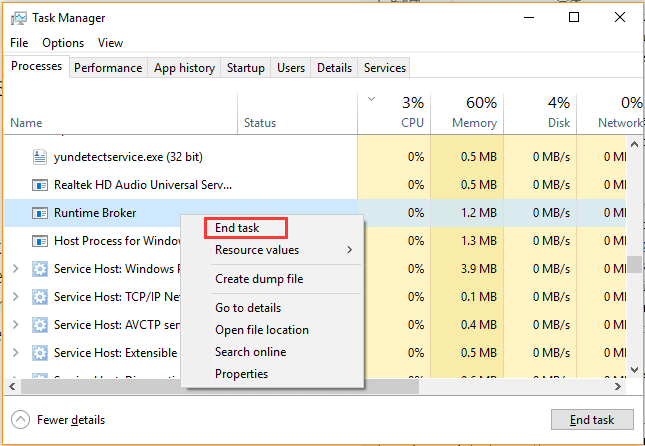This screenshot has height=446, width=645.
Task: Click the horizontal scrollbar right arrow
Action: click(618, 386)
